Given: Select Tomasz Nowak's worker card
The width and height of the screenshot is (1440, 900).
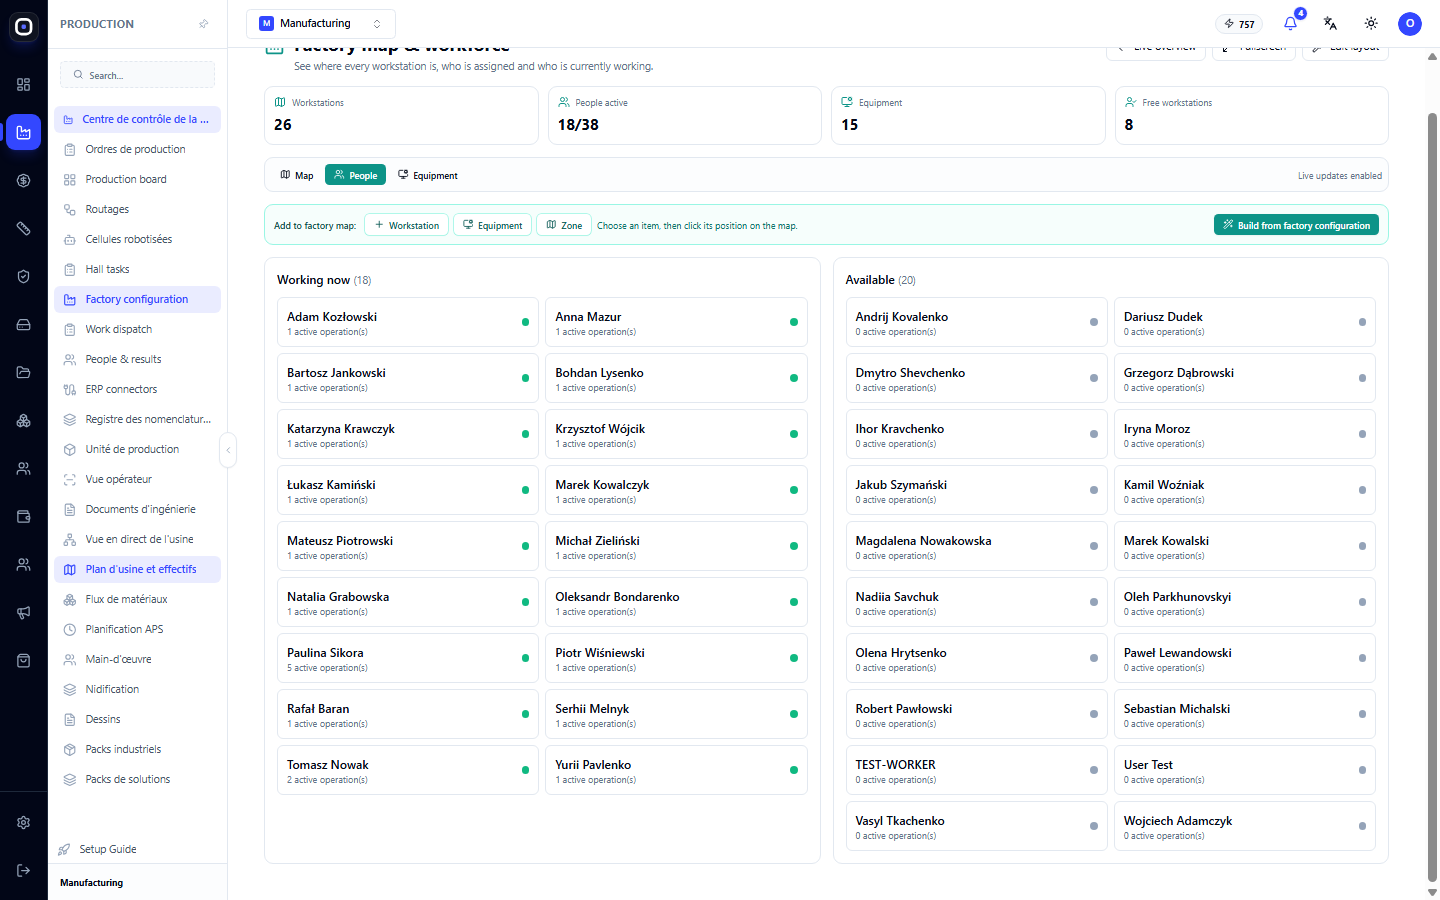Looking at the screenshot, I should [x=408, y=770].
